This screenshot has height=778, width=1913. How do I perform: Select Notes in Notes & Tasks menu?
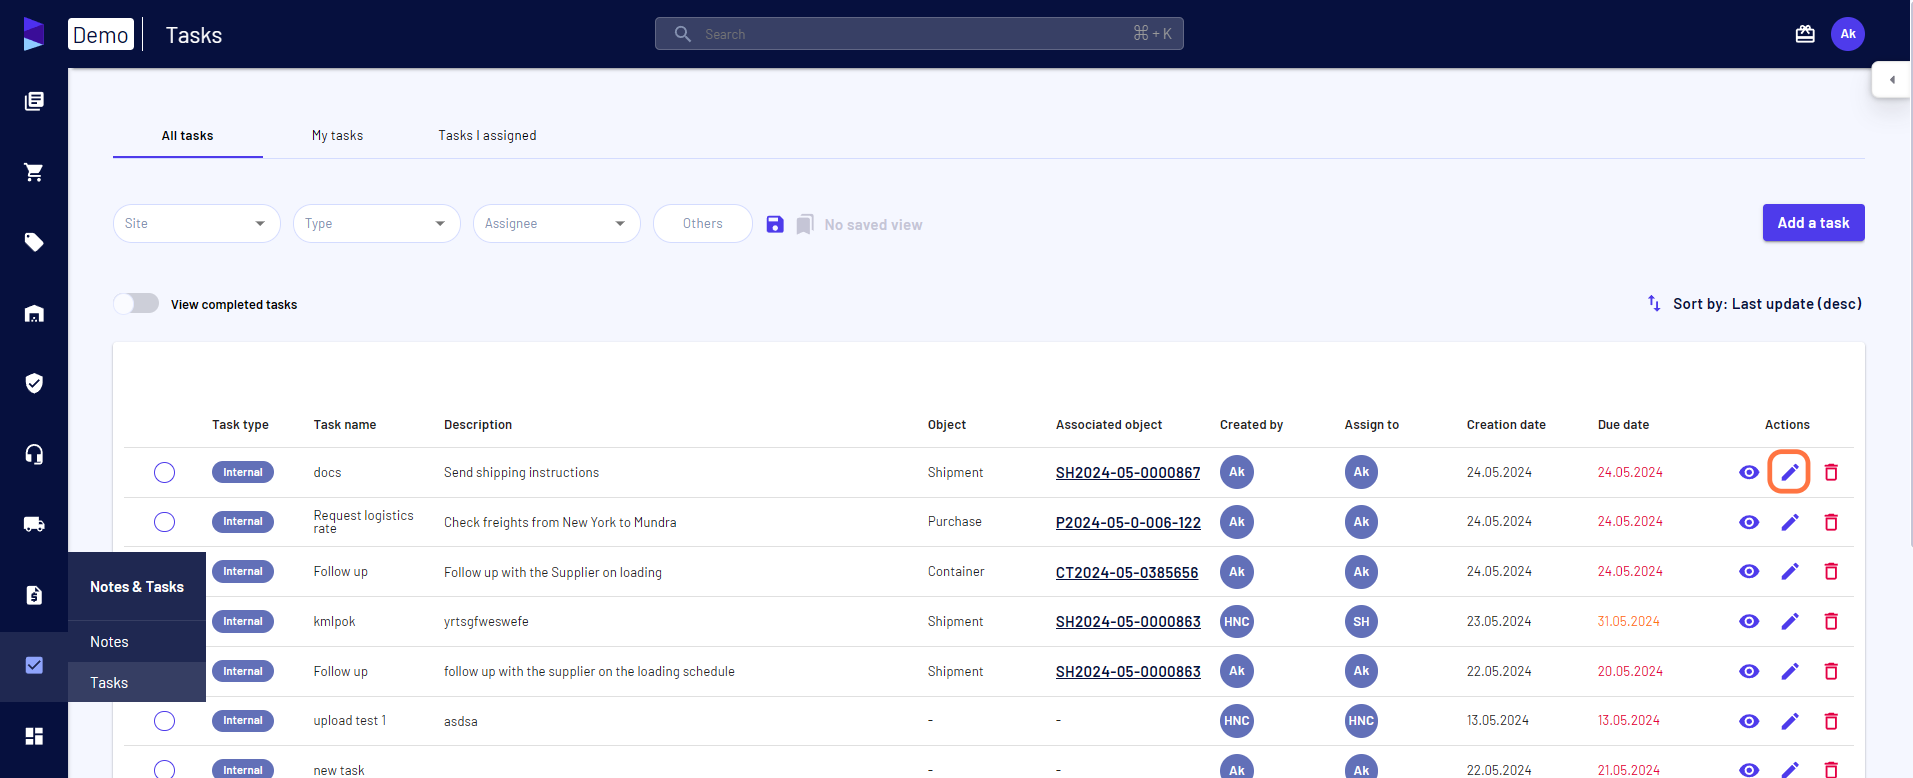[137, 642]
